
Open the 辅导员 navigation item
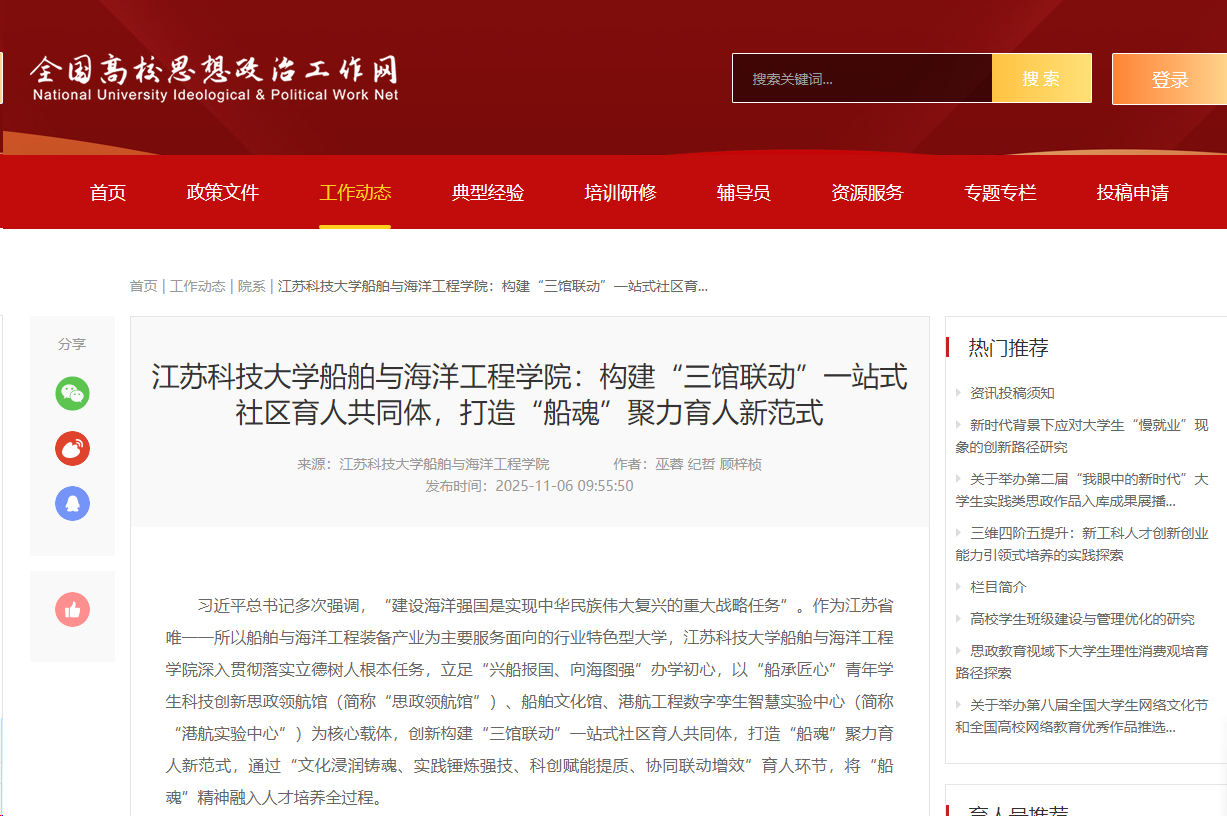click(744, 193)
